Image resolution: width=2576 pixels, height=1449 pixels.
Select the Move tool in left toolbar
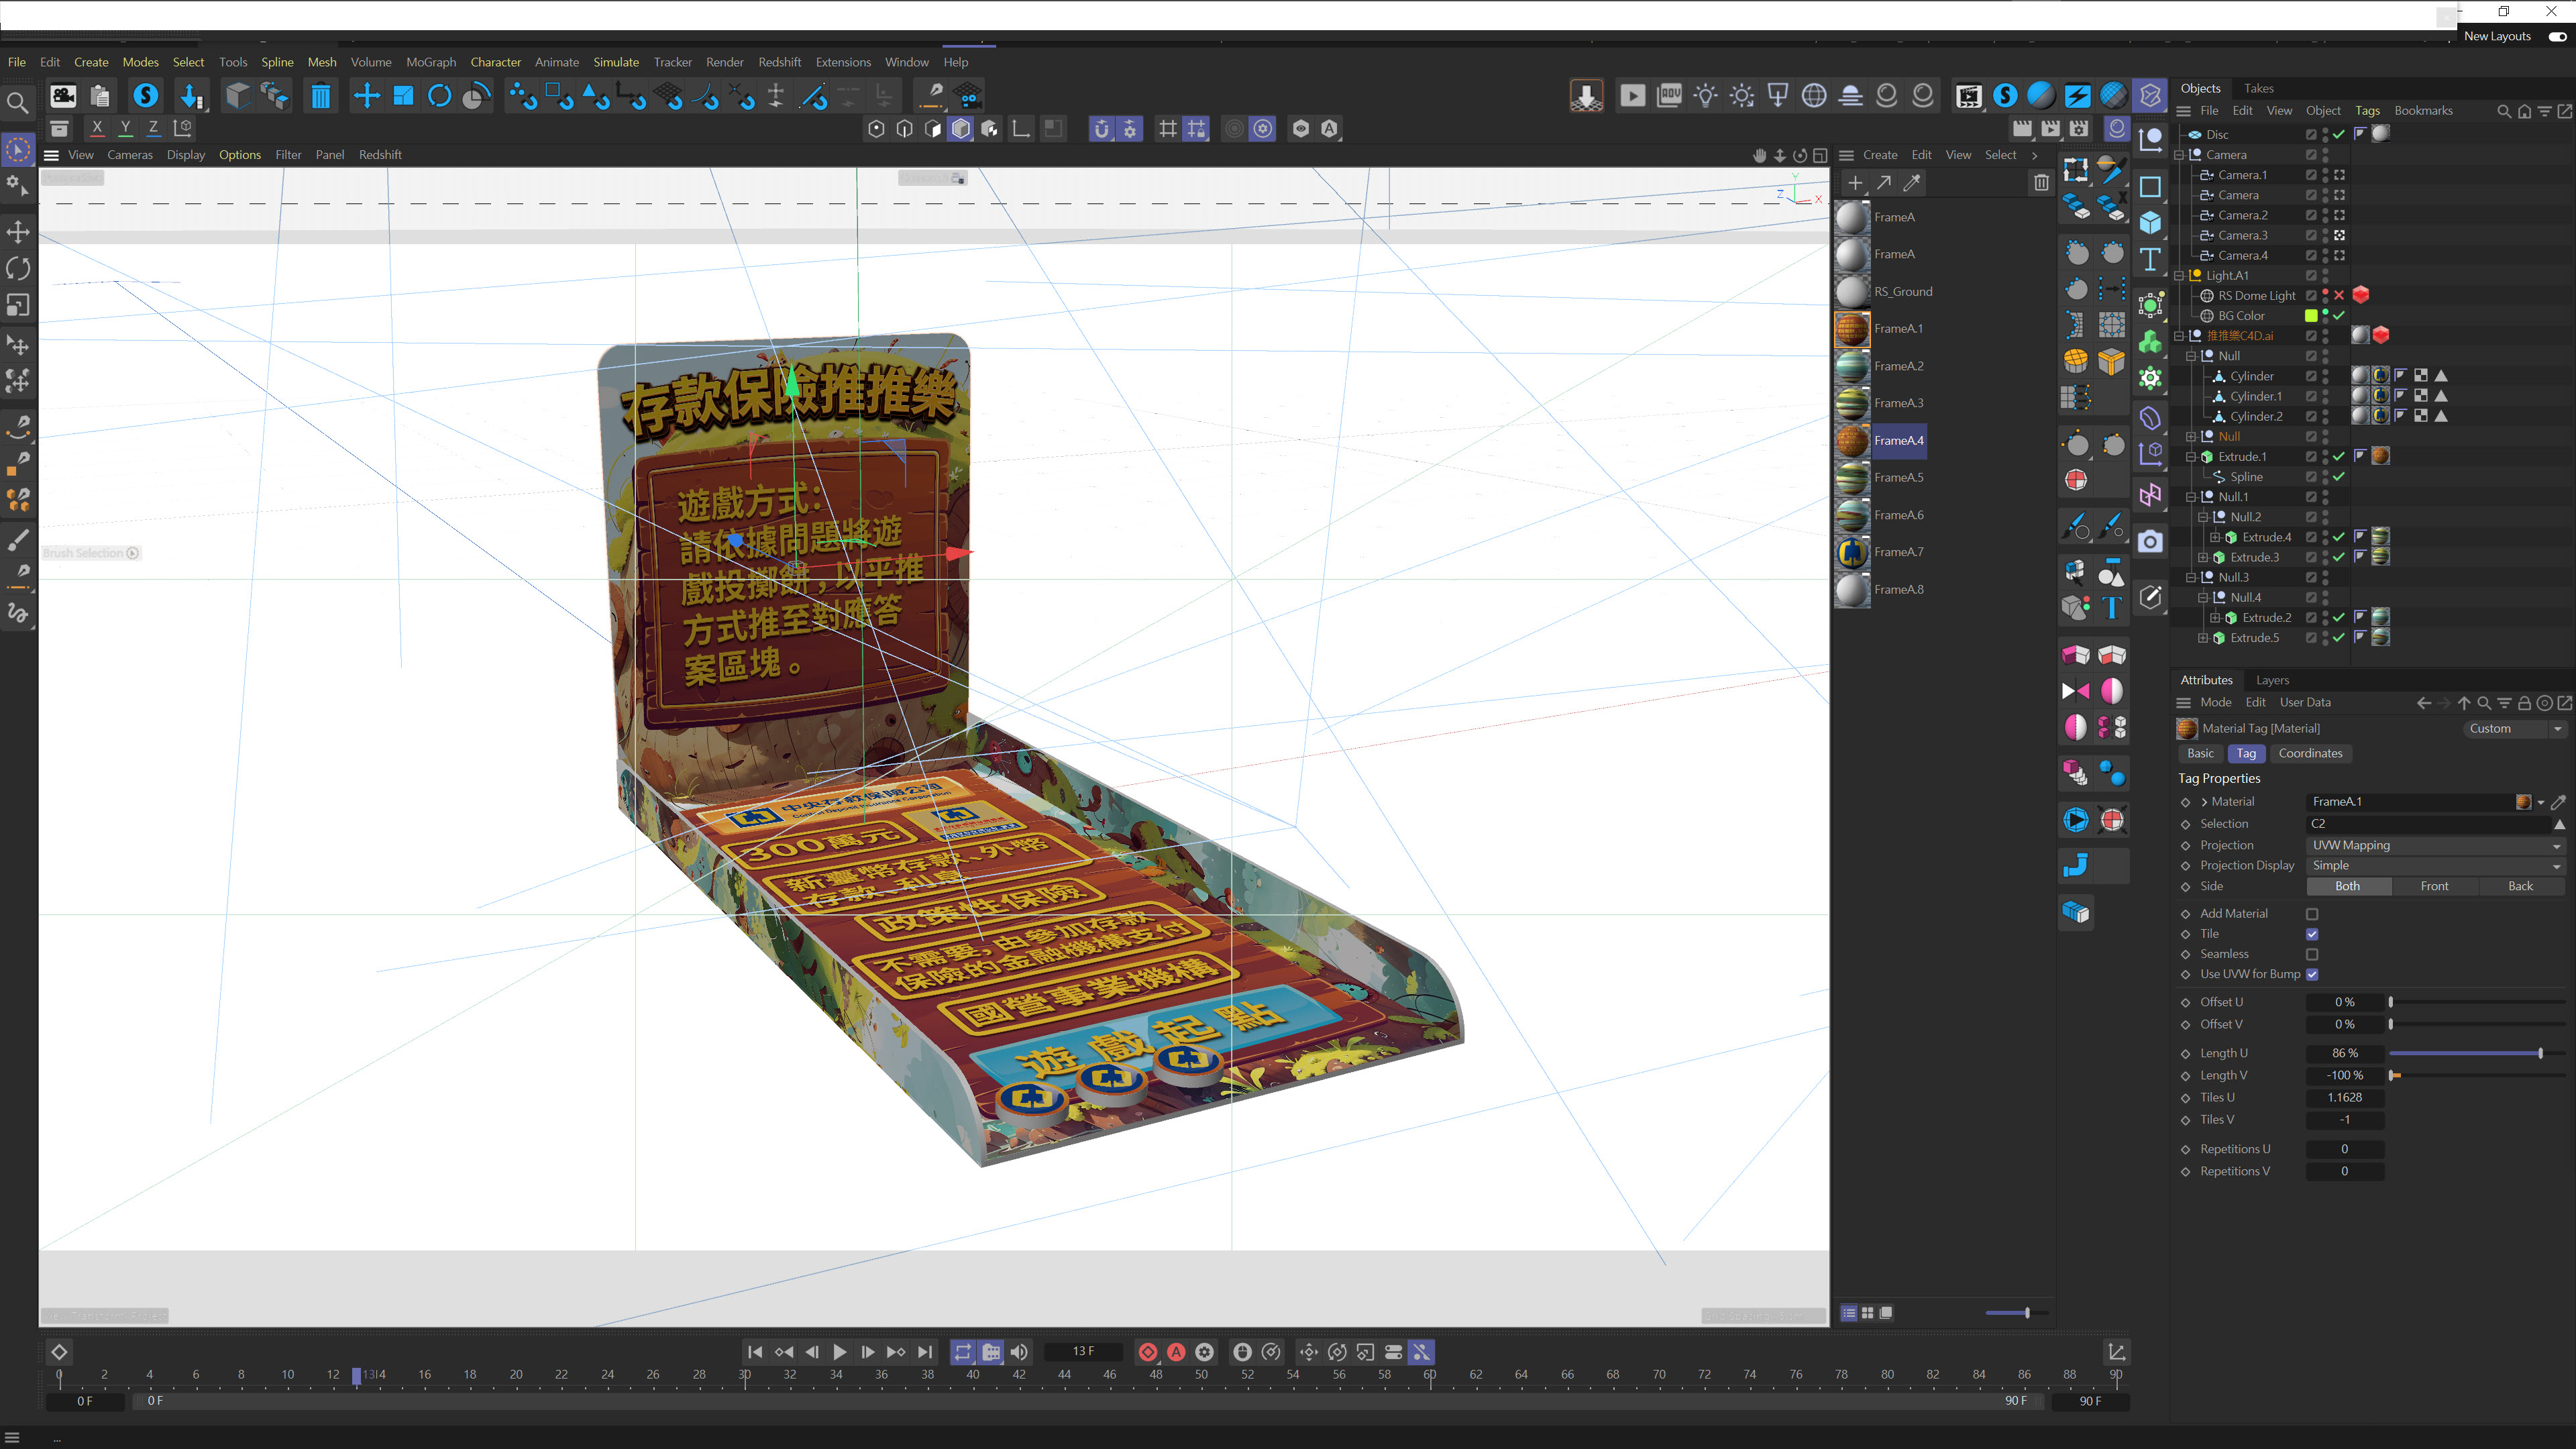pos(18,232)
